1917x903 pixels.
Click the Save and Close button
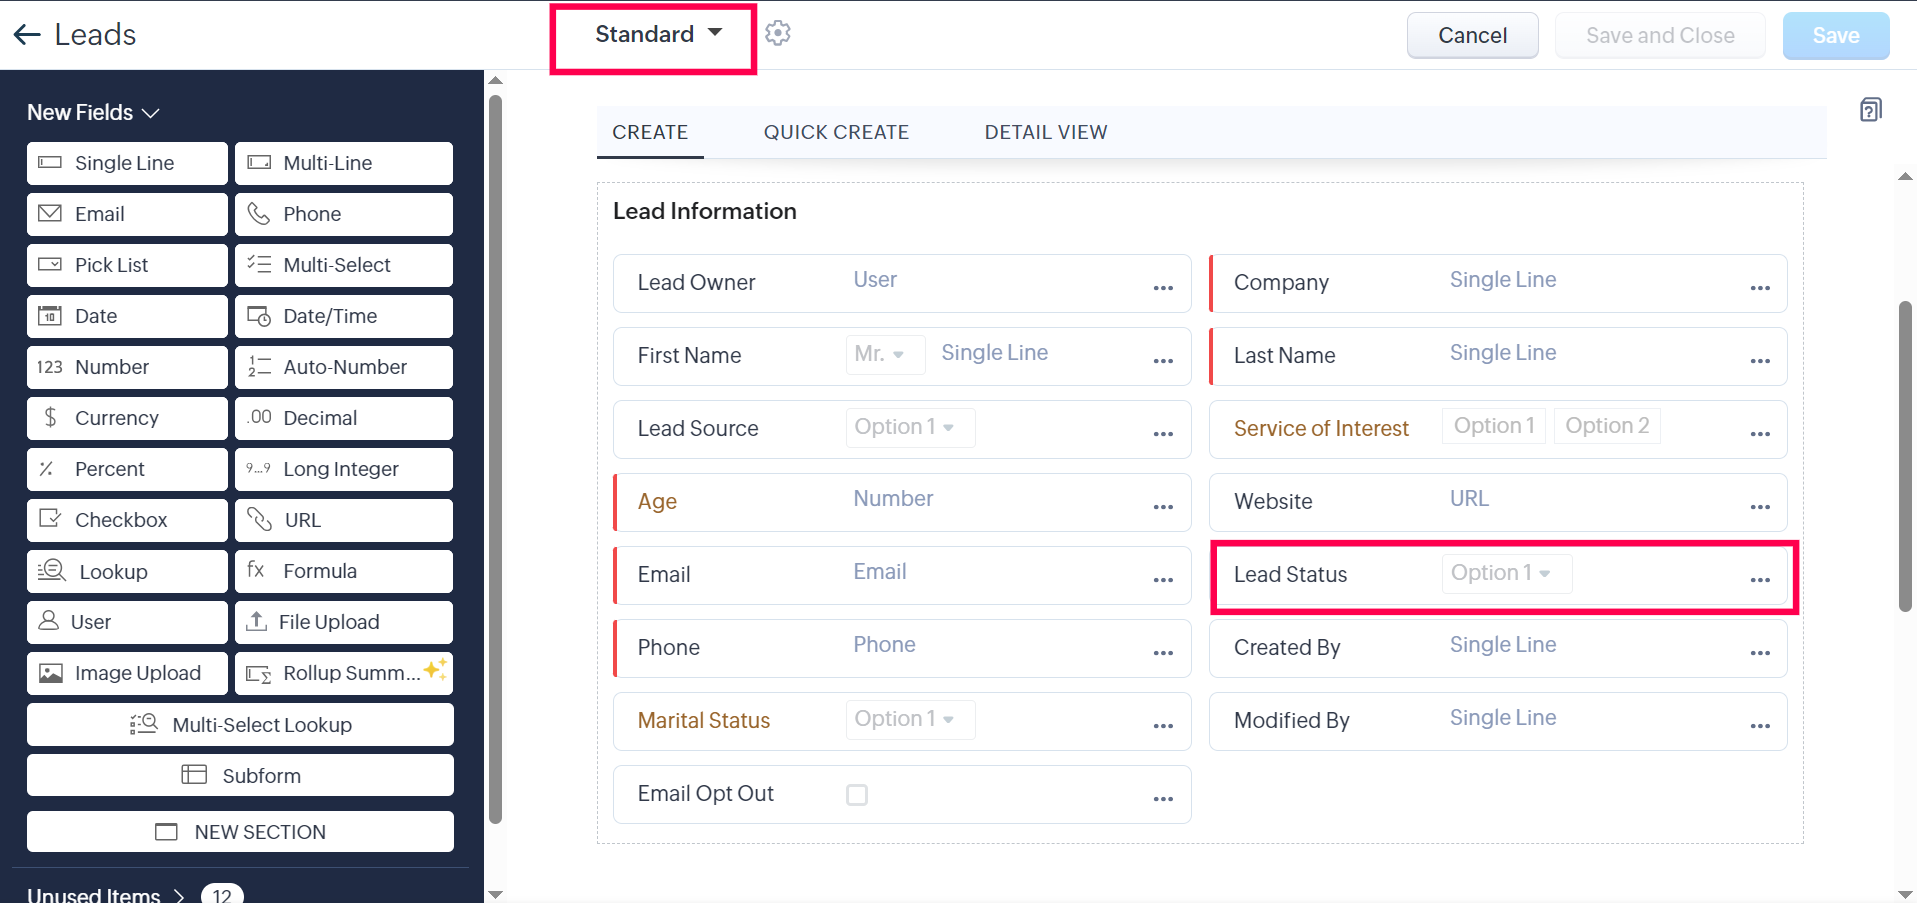1660,36
